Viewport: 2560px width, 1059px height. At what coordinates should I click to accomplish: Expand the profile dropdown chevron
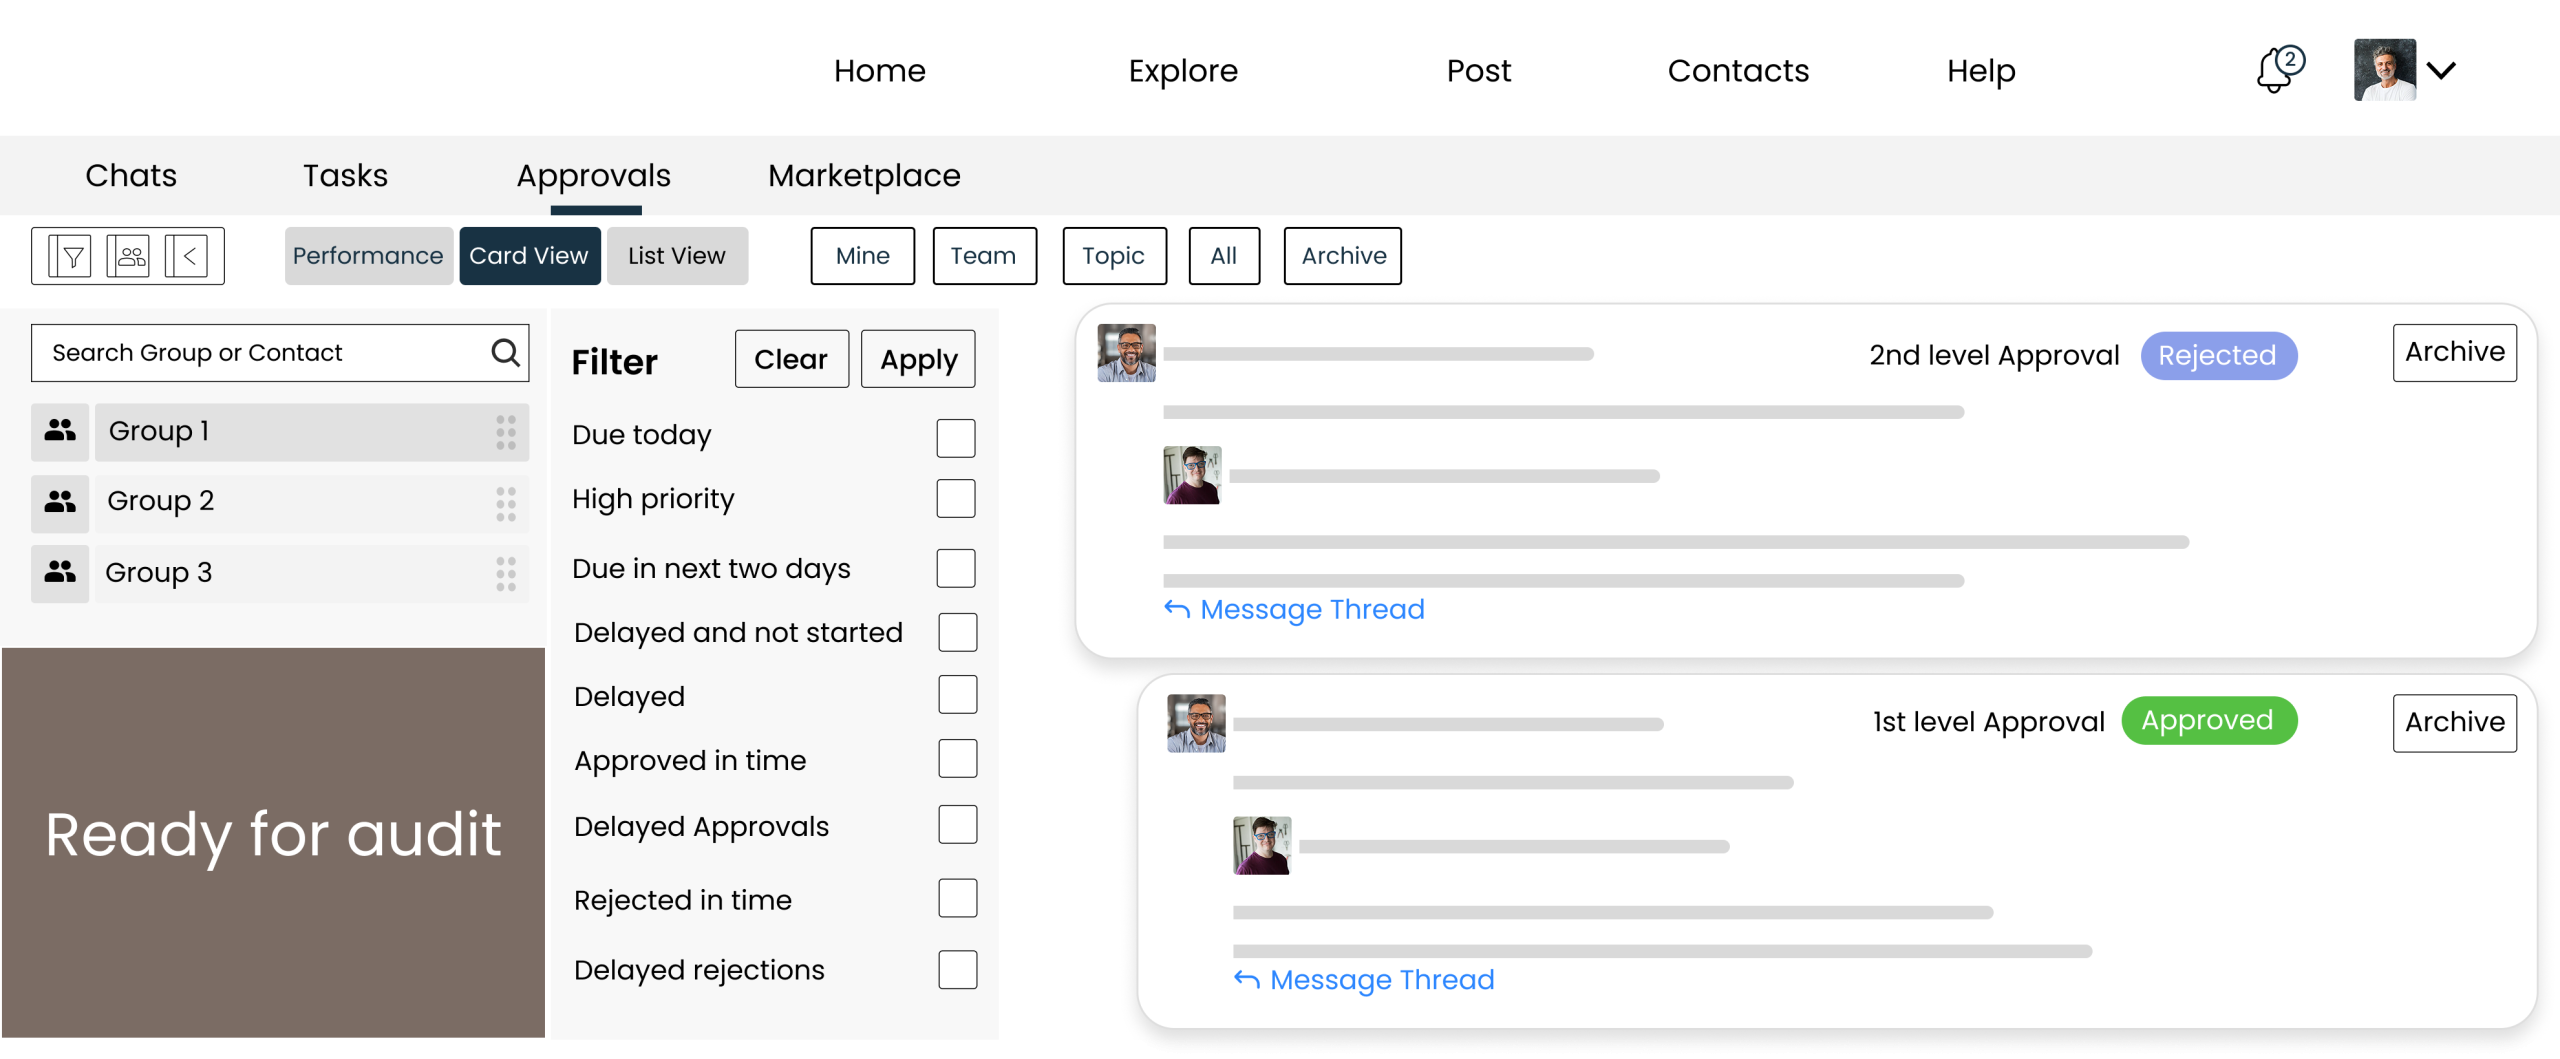click(x=2443, y=70)
